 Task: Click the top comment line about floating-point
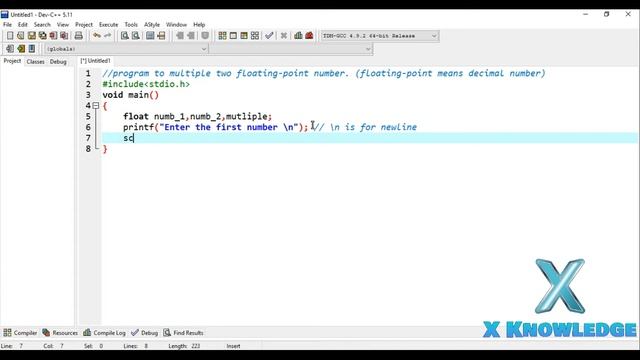[324, 73]
